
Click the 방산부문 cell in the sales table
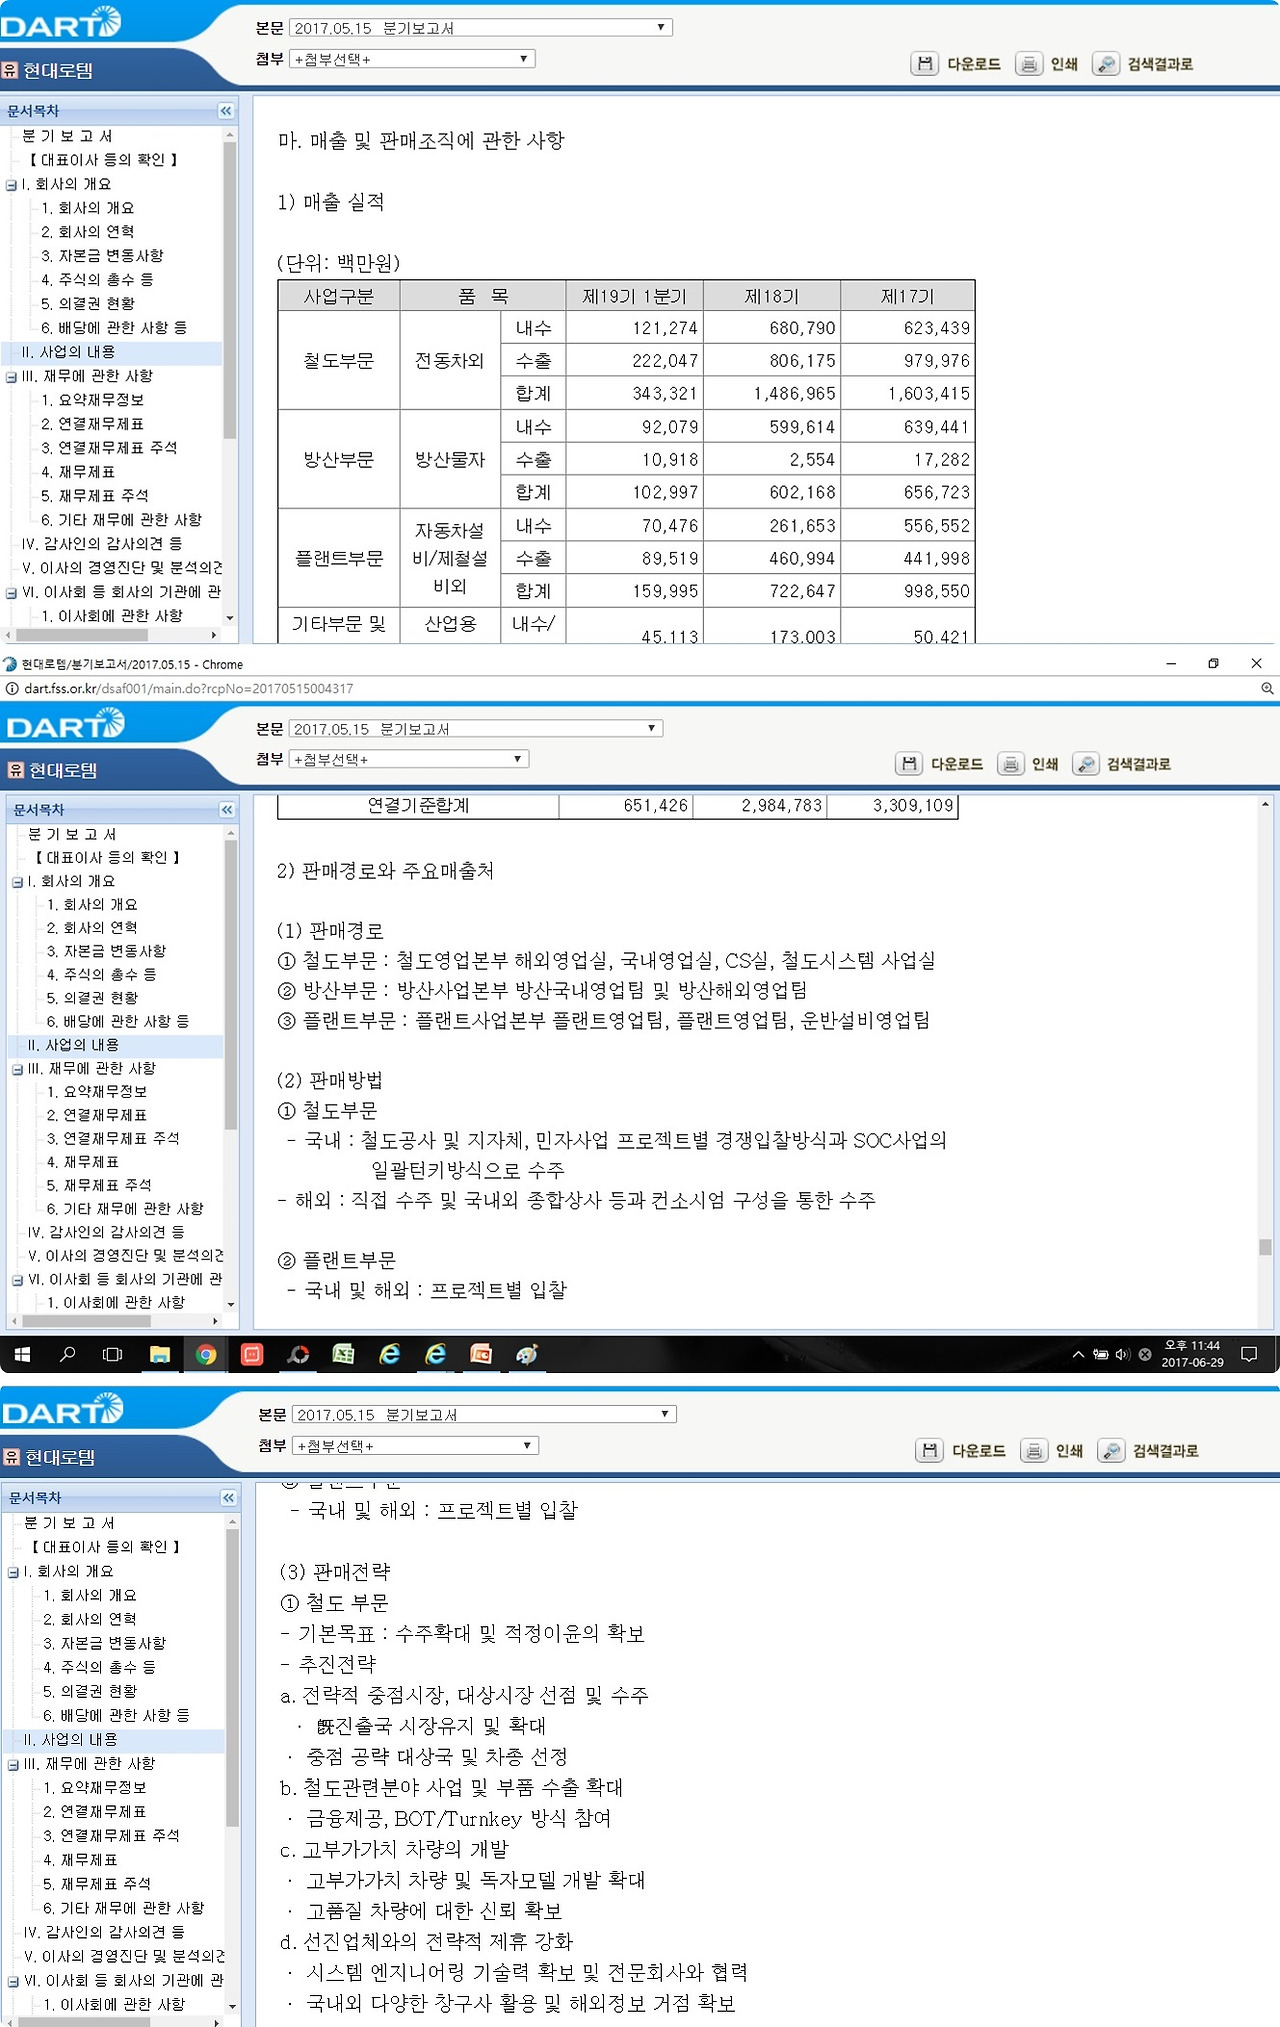339,460
